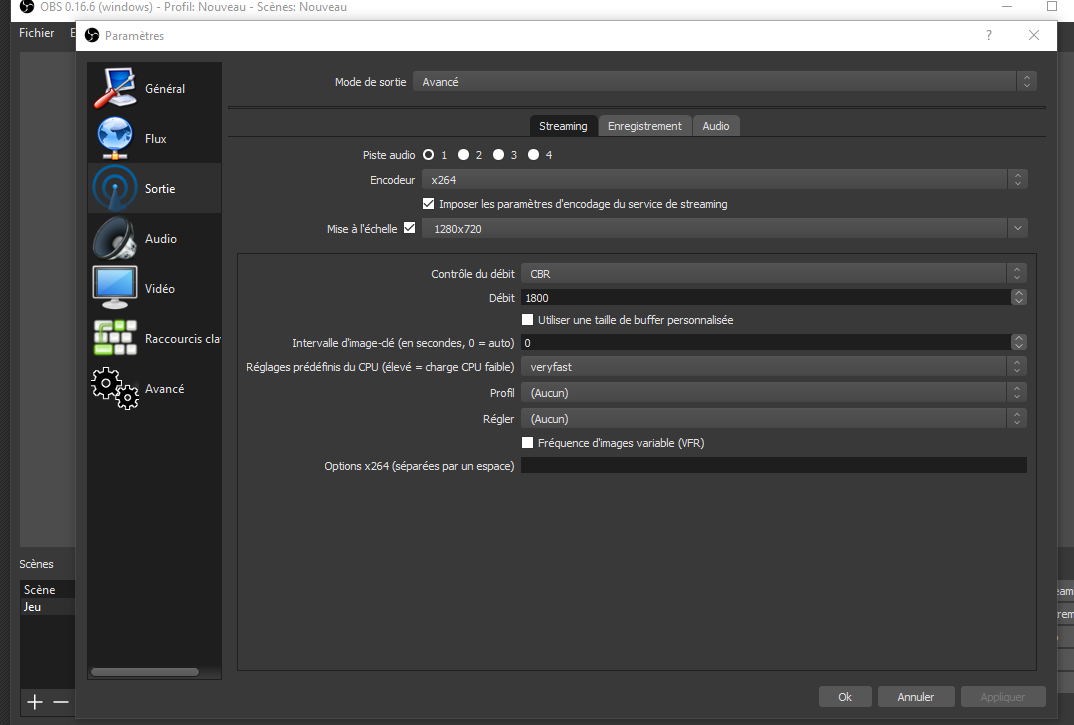Click the Options x264 text field

[x=774, y=465]
